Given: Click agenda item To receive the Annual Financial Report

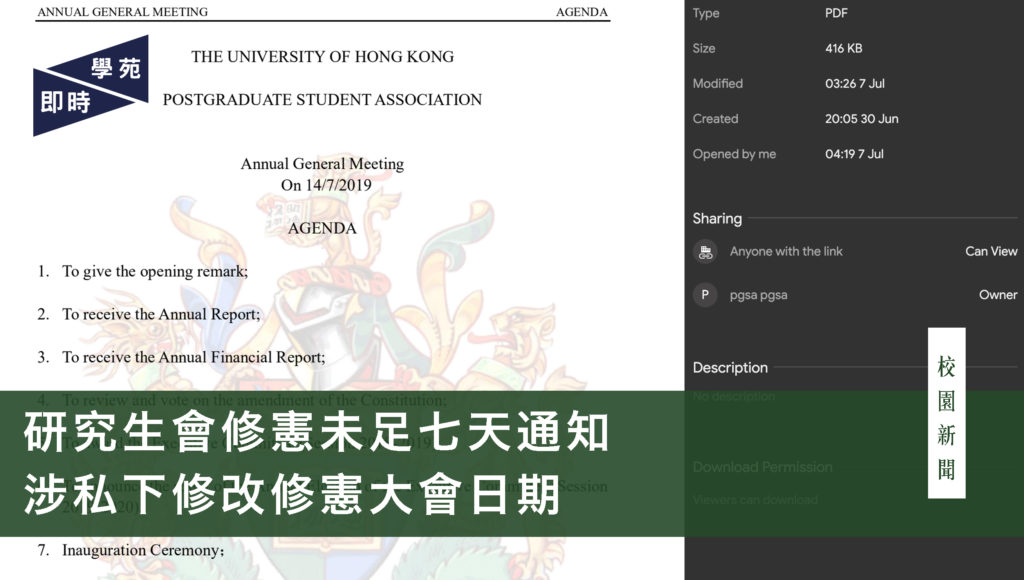Looking at the screenshot, I should [193, 357].
